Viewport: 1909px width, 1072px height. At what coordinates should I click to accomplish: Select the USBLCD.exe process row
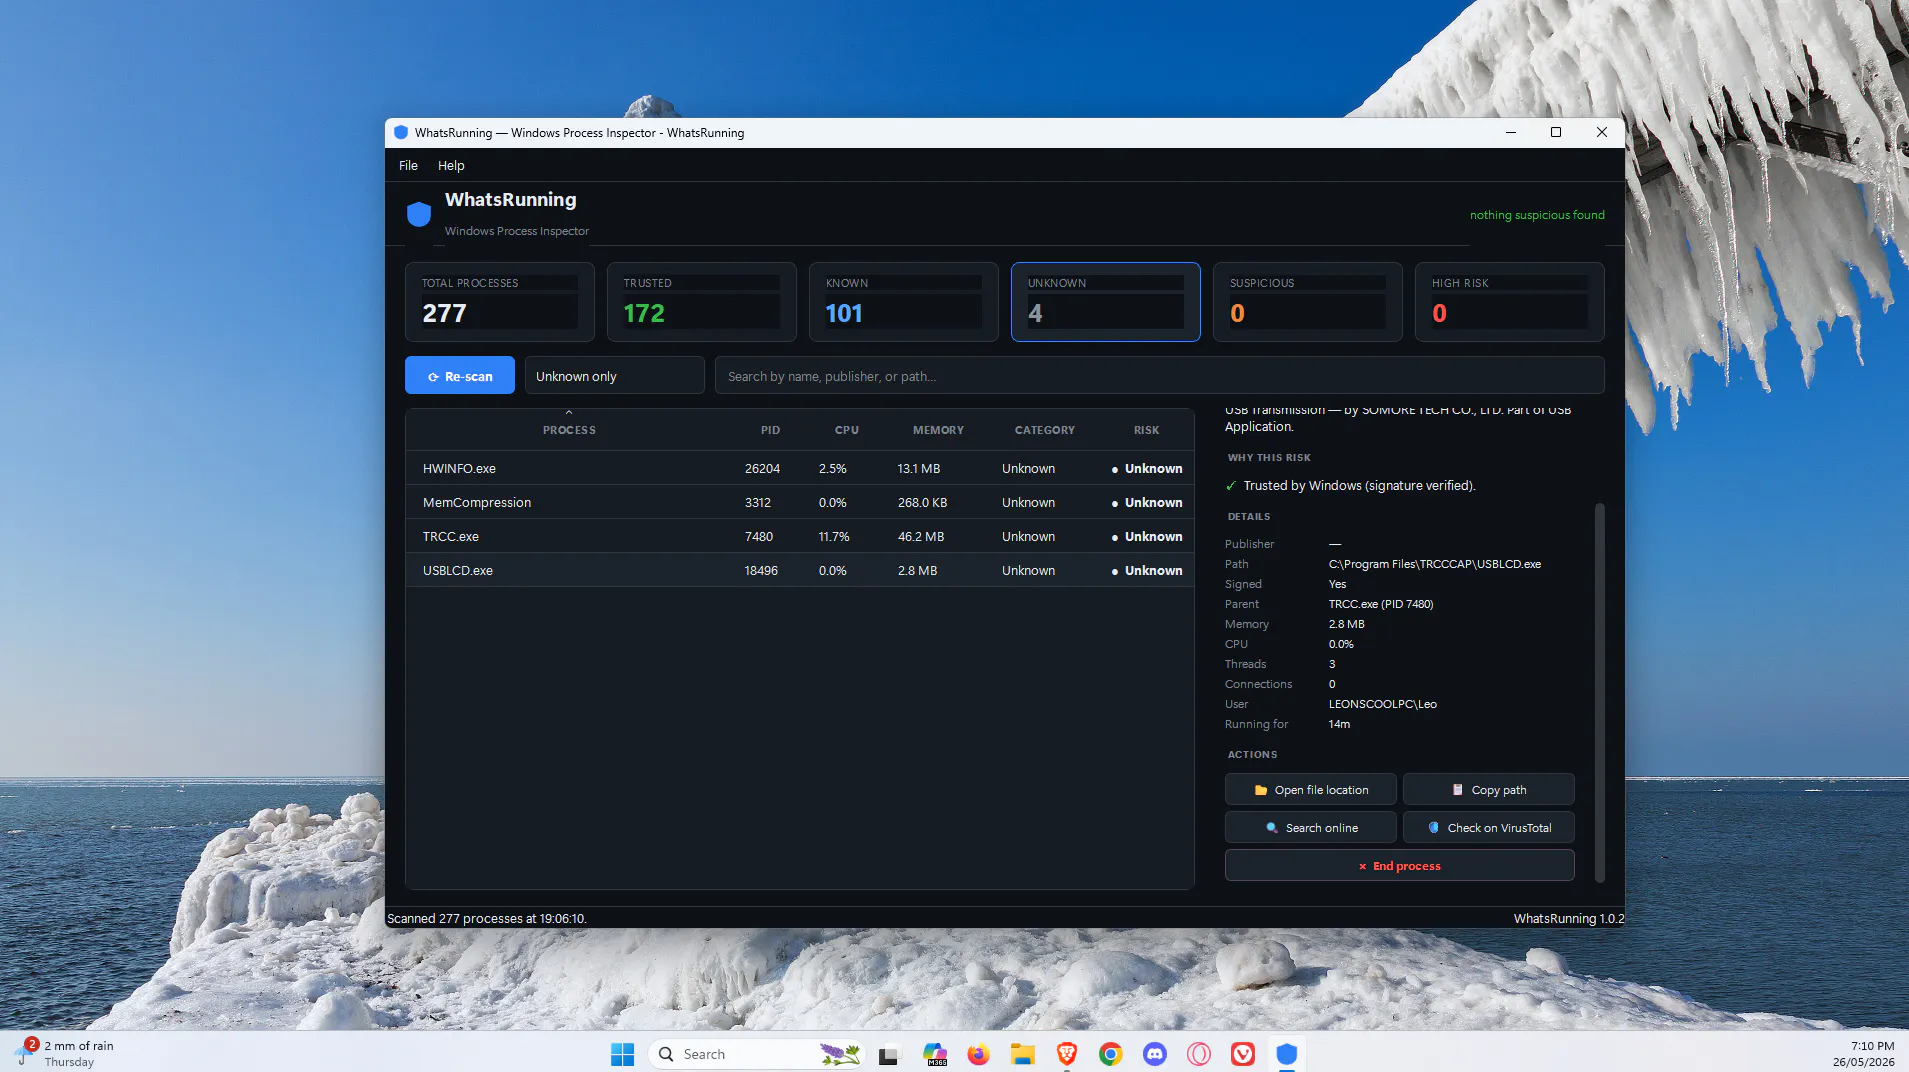pos(800,570)
